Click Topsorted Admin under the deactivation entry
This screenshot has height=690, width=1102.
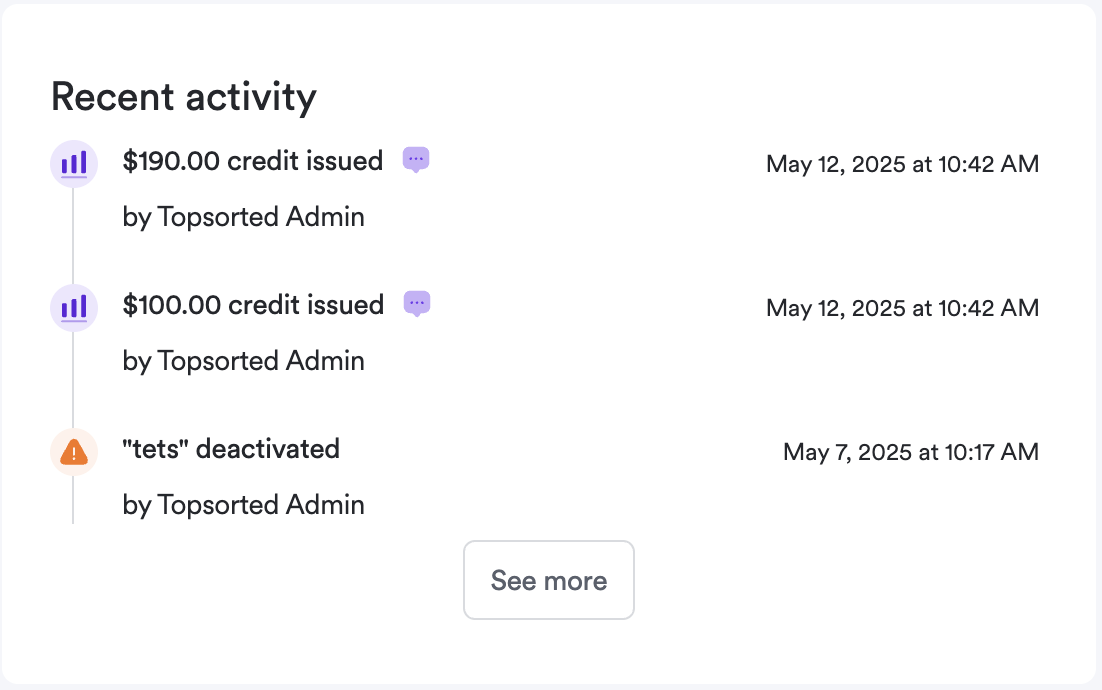point(243,505)
